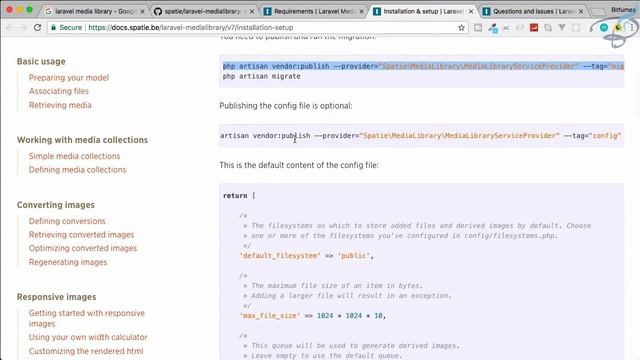This screenshot has width=640, height=360.
Task: Close the Questions and issues tab
Action: [x=581, y=11]
